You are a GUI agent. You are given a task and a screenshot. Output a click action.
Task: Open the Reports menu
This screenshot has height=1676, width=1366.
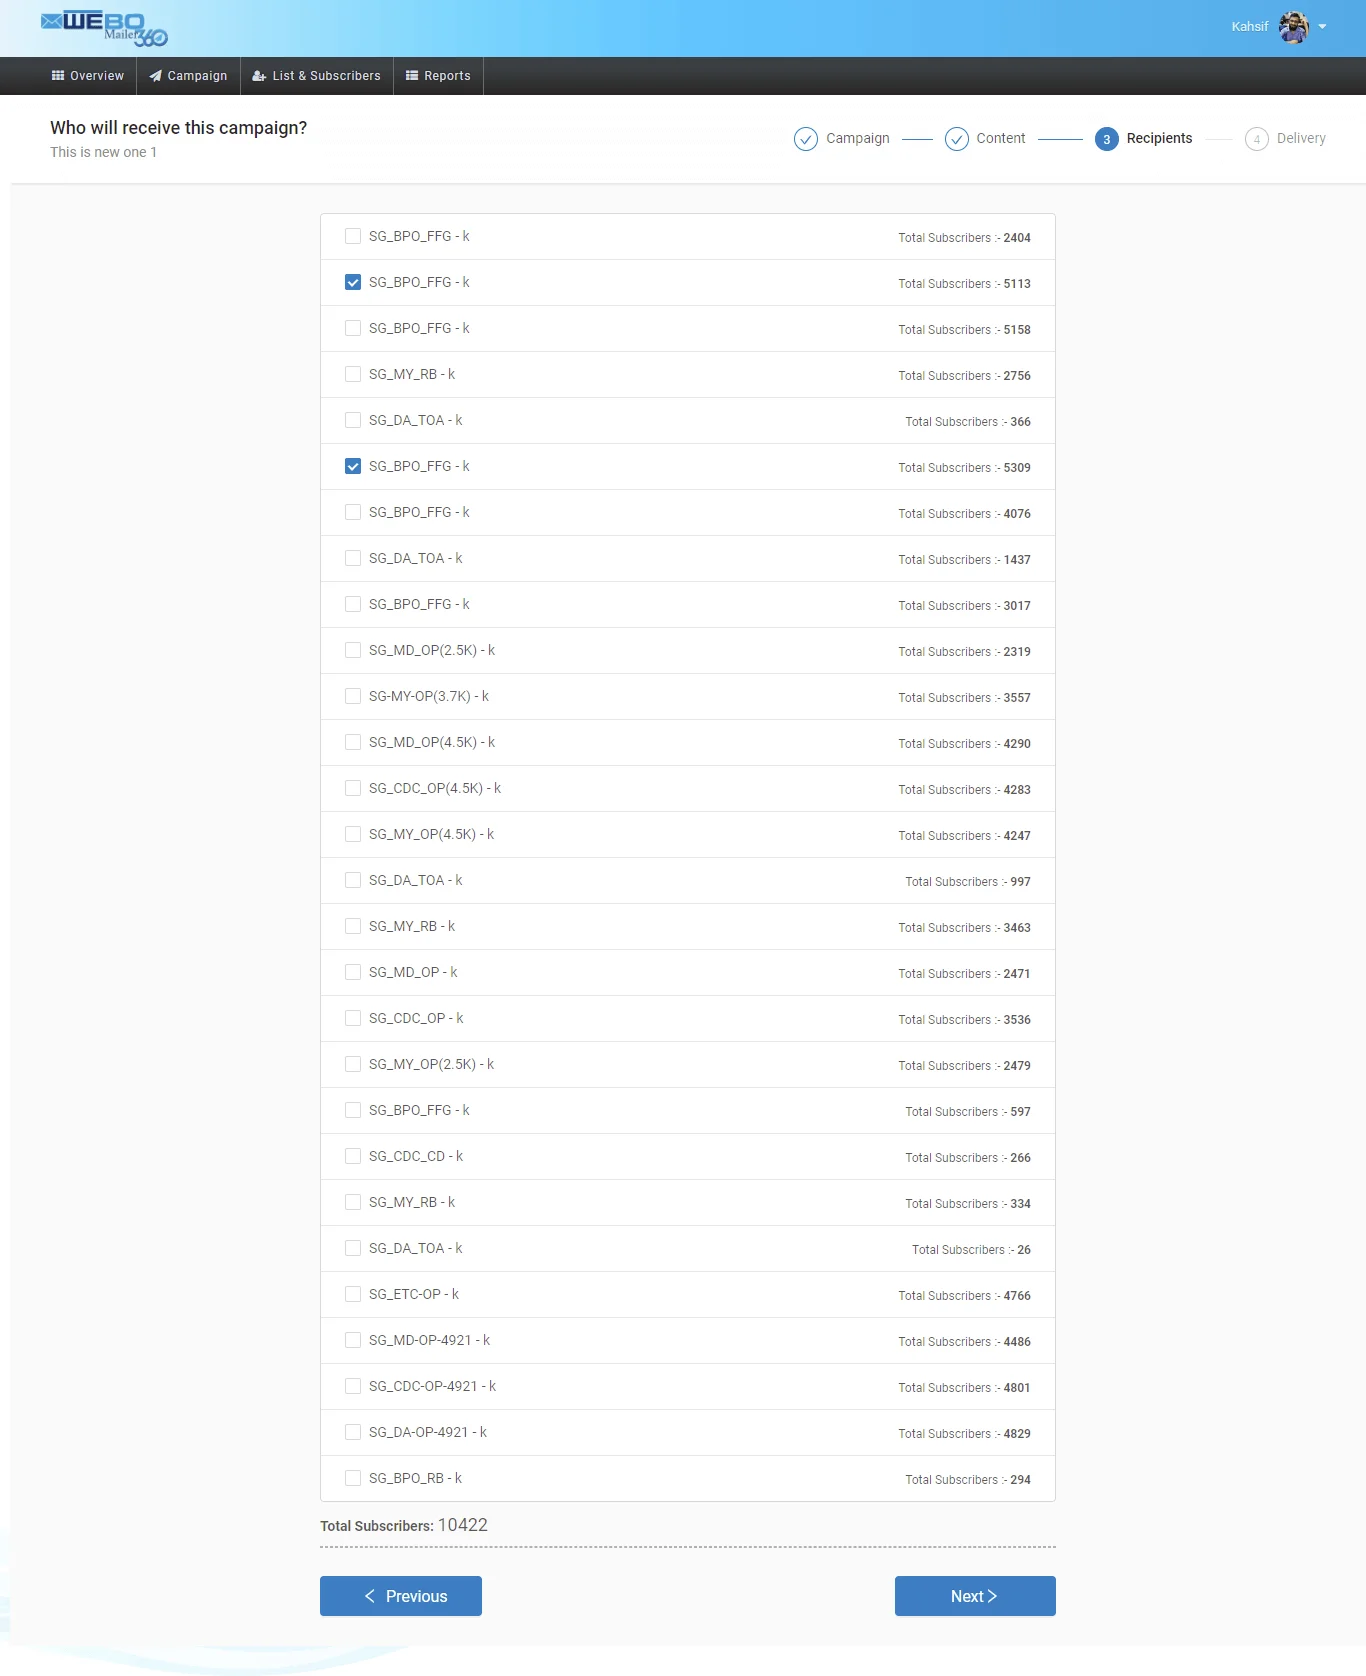coord(438,76)
